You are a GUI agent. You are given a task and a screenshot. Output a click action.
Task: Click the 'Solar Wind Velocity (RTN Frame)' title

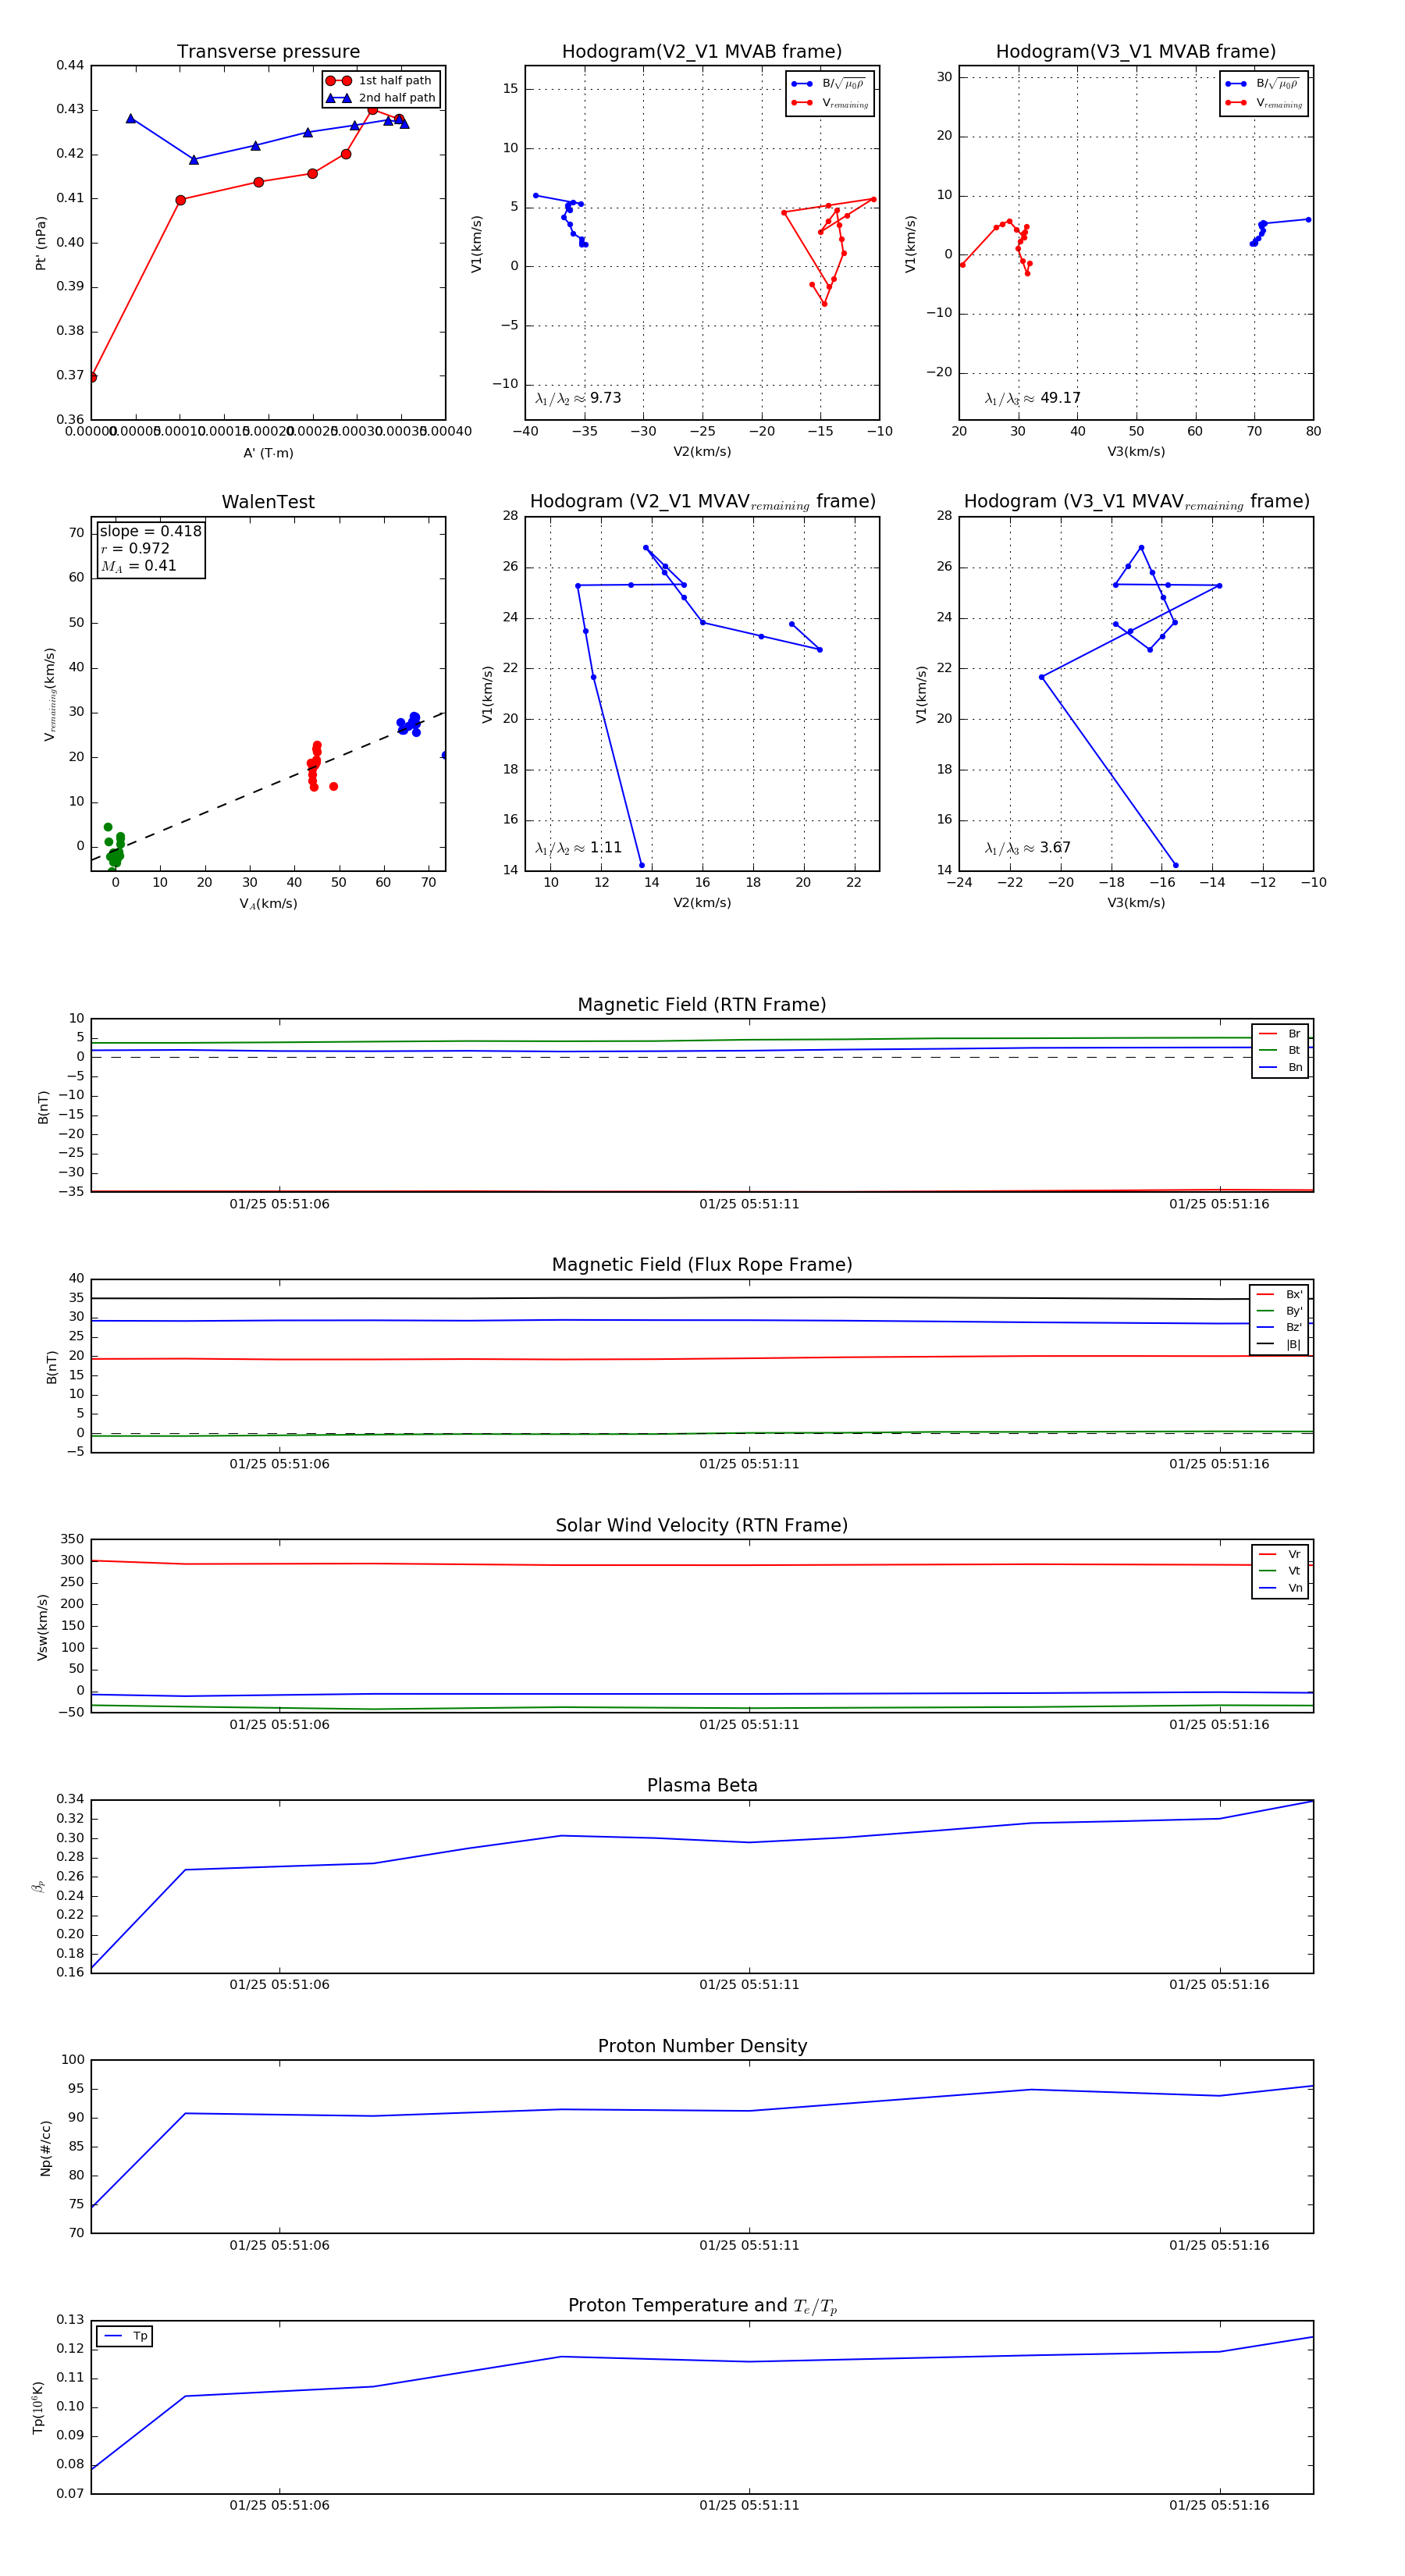(x=702, y=1526)
